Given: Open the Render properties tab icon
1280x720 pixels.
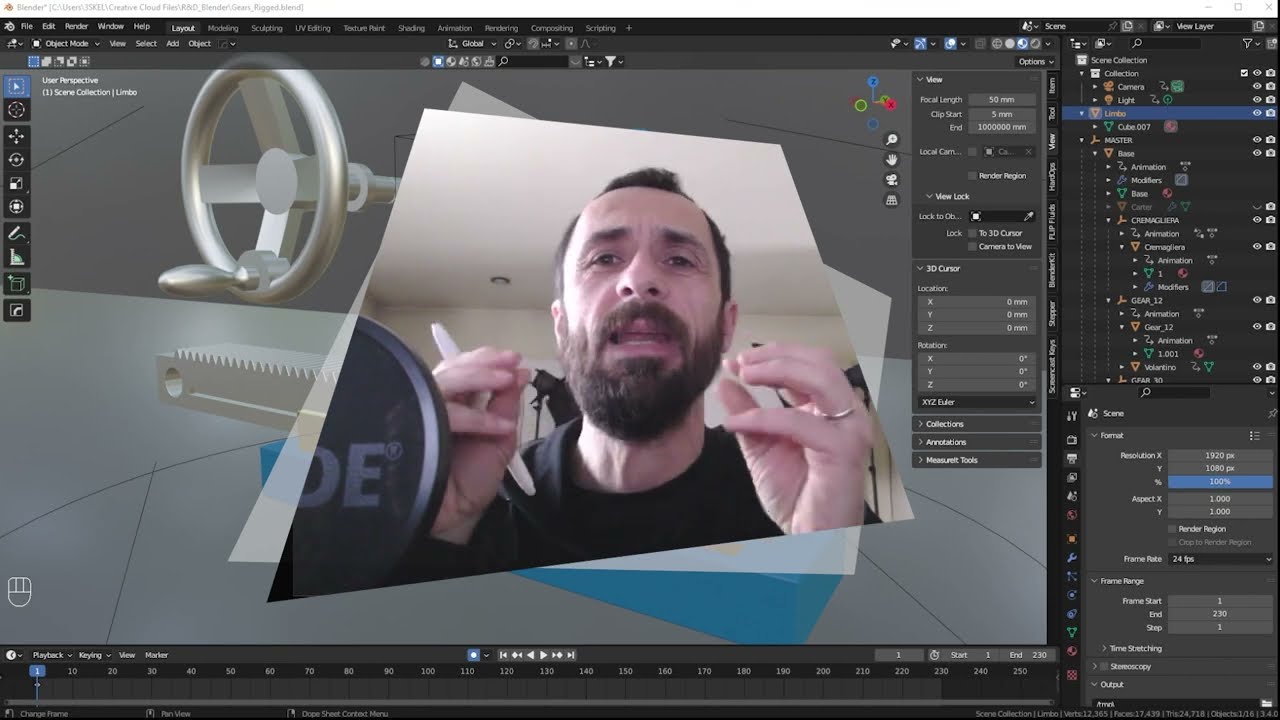Looking at the screenshot, I should tap(1072, 439).
